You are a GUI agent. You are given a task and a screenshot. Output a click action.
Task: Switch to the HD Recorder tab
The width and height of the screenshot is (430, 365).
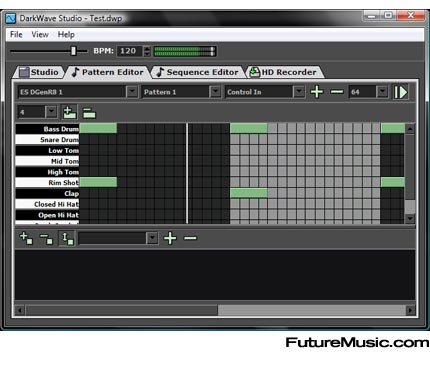[283, 72]
